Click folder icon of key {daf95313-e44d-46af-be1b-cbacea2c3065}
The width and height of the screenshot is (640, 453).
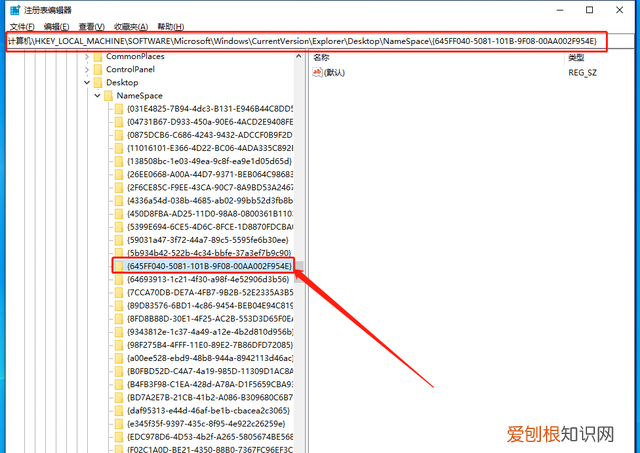(119, 410)
